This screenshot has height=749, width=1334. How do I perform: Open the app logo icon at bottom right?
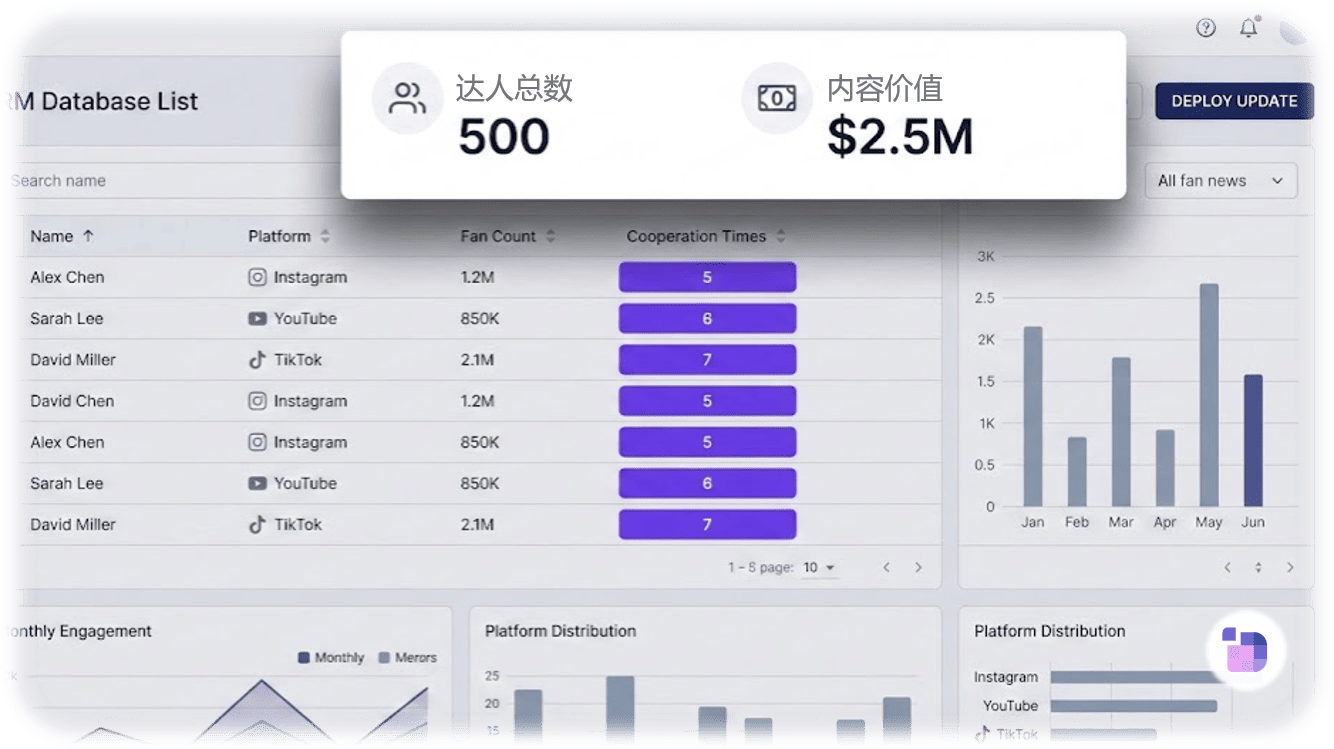point(1245,651)
